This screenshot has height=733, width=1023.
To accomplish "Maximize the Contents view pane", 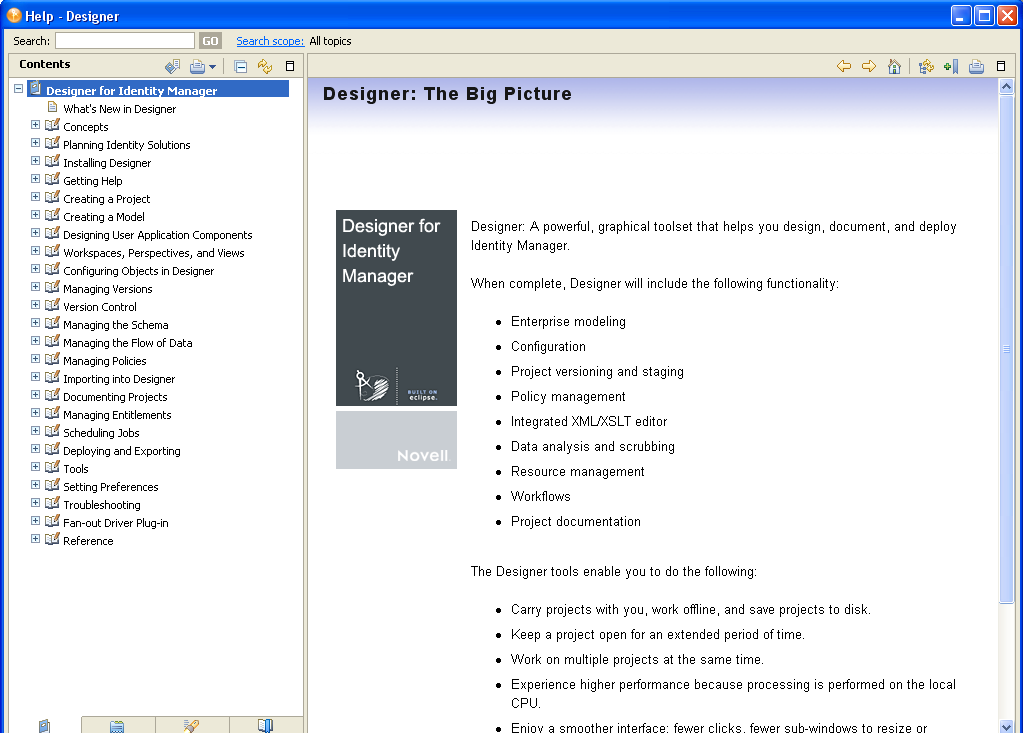I will point(290,66).
